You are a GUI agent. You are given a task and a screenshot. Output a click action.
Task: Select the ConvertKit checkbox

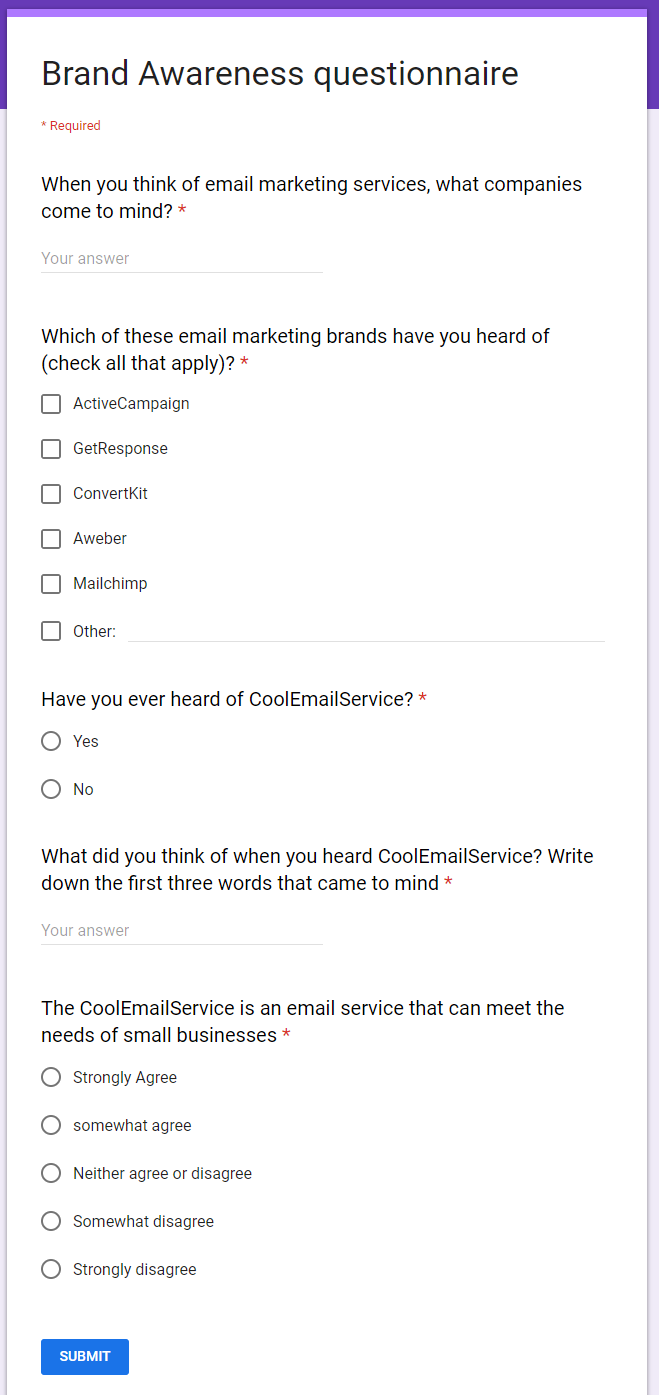[x=51, y=494]
